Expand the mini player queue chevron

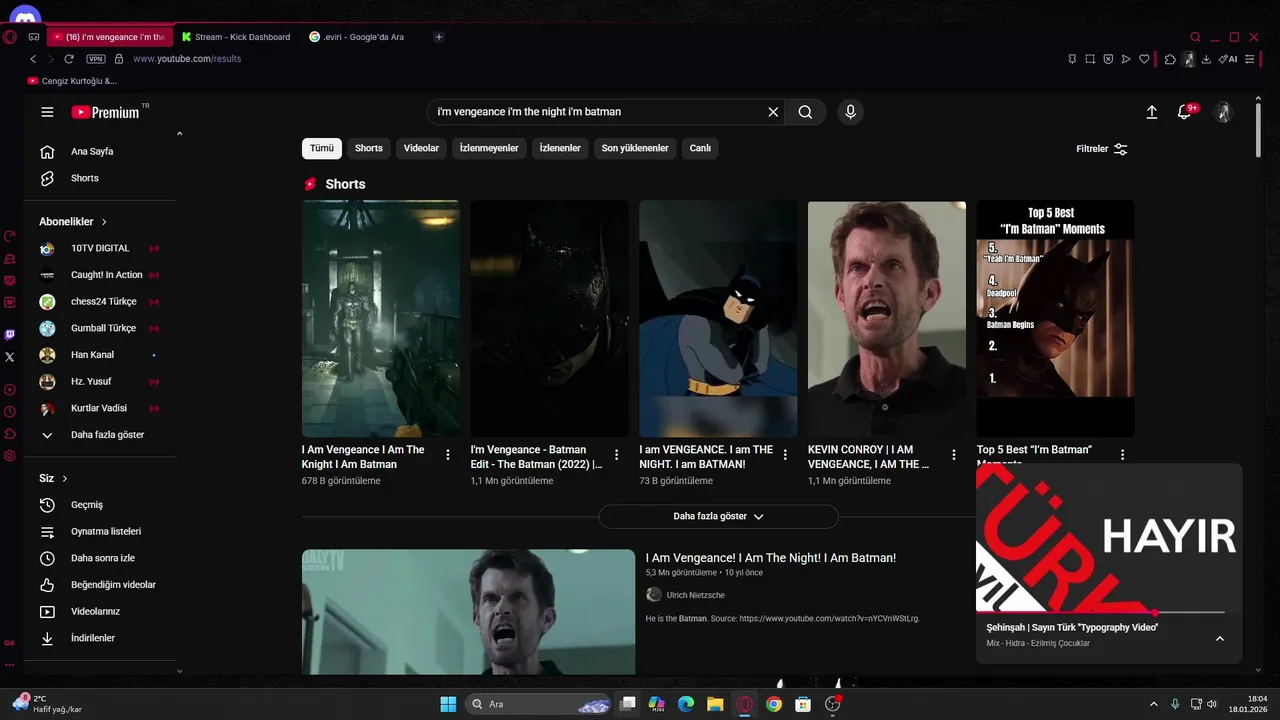1220,639
